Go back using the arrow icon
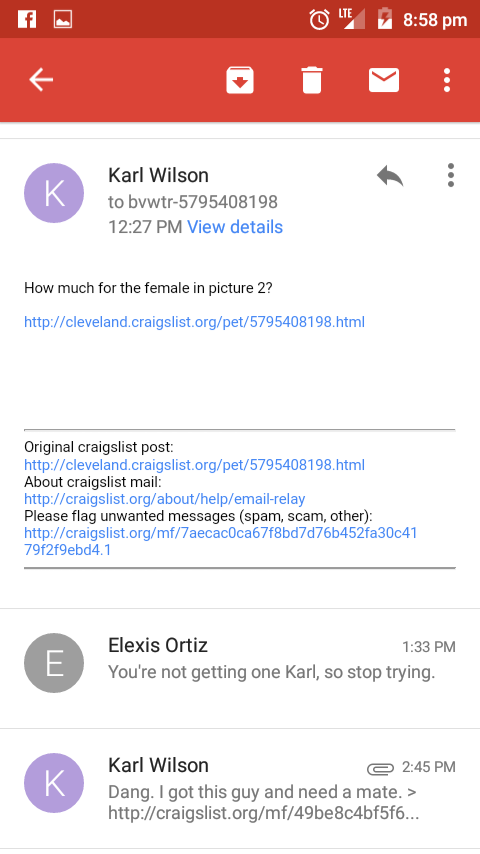 (x=41, y=80)
